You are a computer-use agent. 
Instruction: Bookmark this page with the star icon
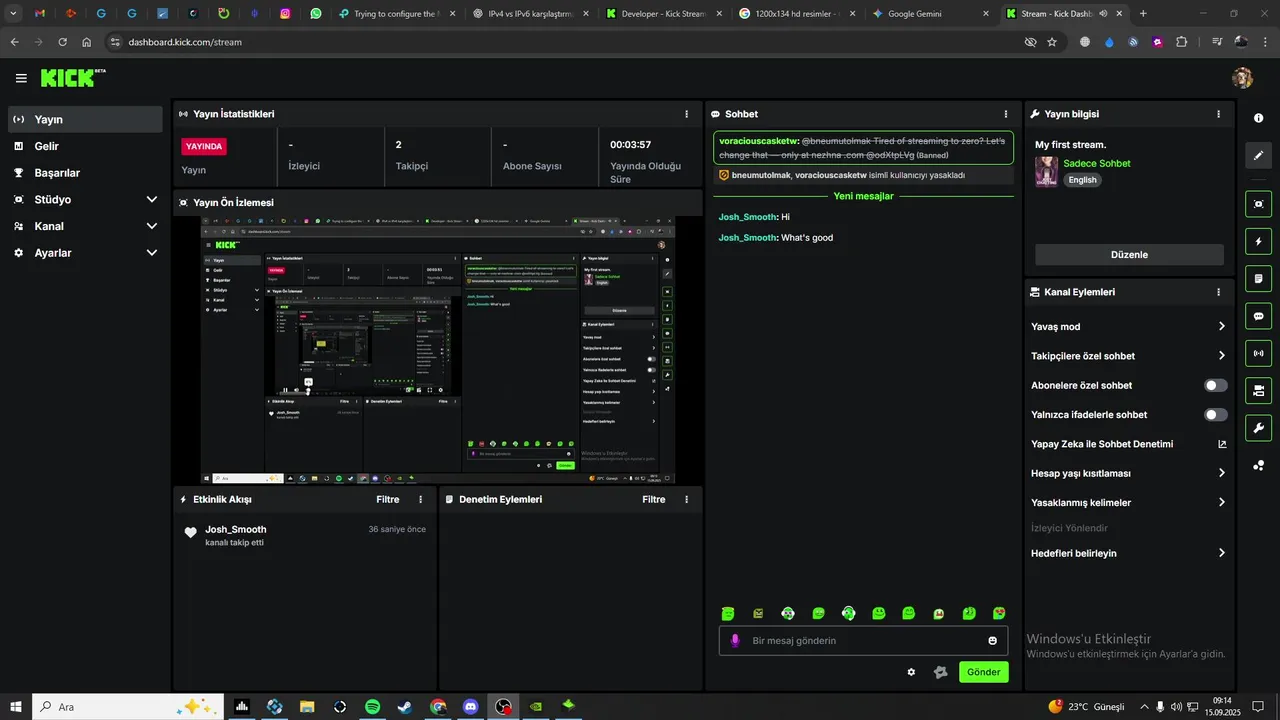(x=1052, y=42)
